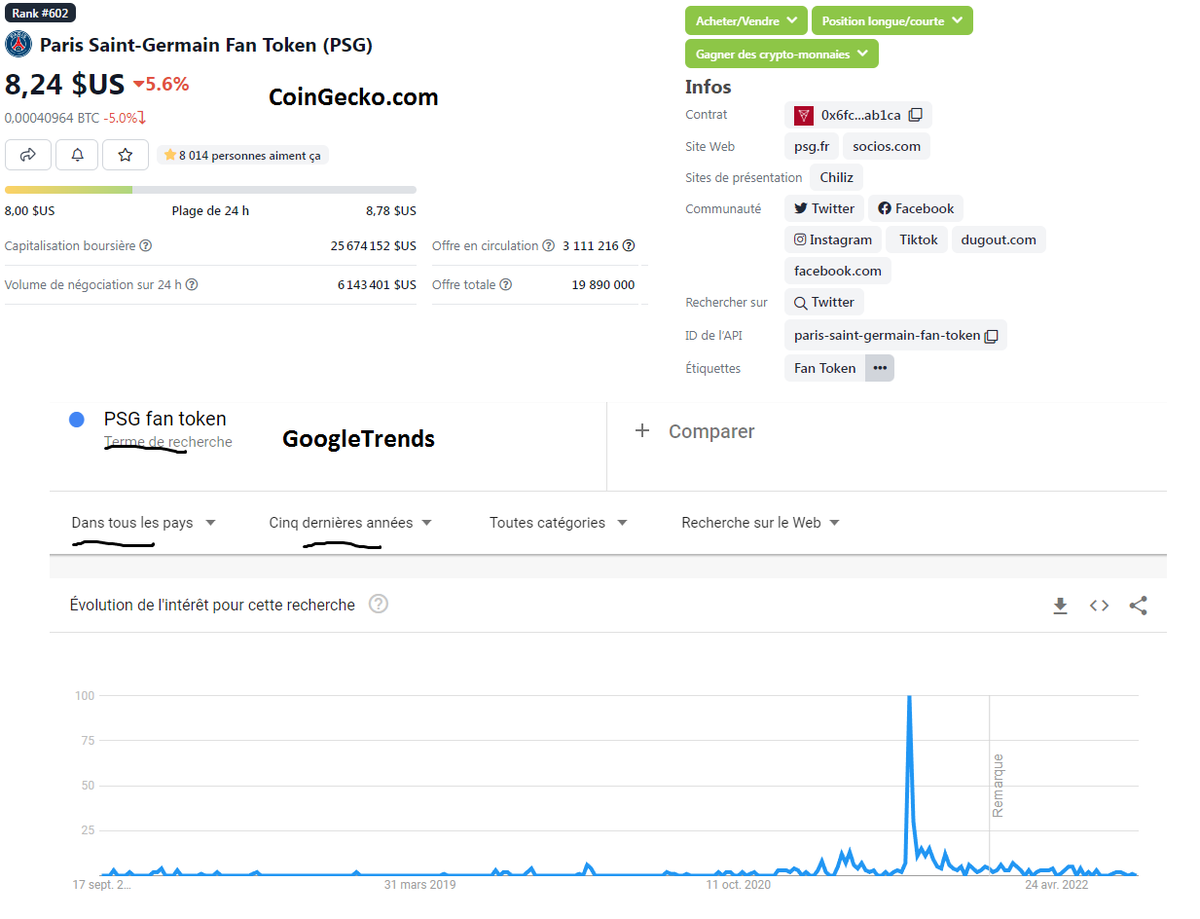Click the Chiliz contract logo icon
The image size is (1200, 919).
click(804, 115)
